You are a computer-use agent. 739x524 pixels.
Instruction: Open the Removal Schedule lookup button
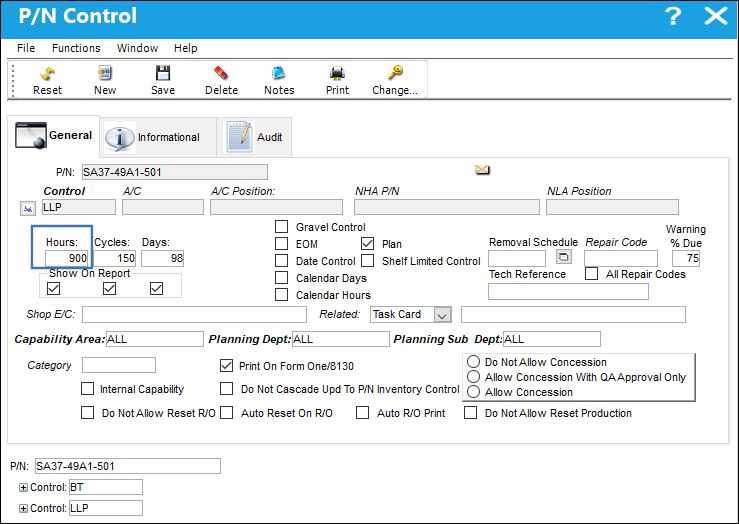[563, 257]
